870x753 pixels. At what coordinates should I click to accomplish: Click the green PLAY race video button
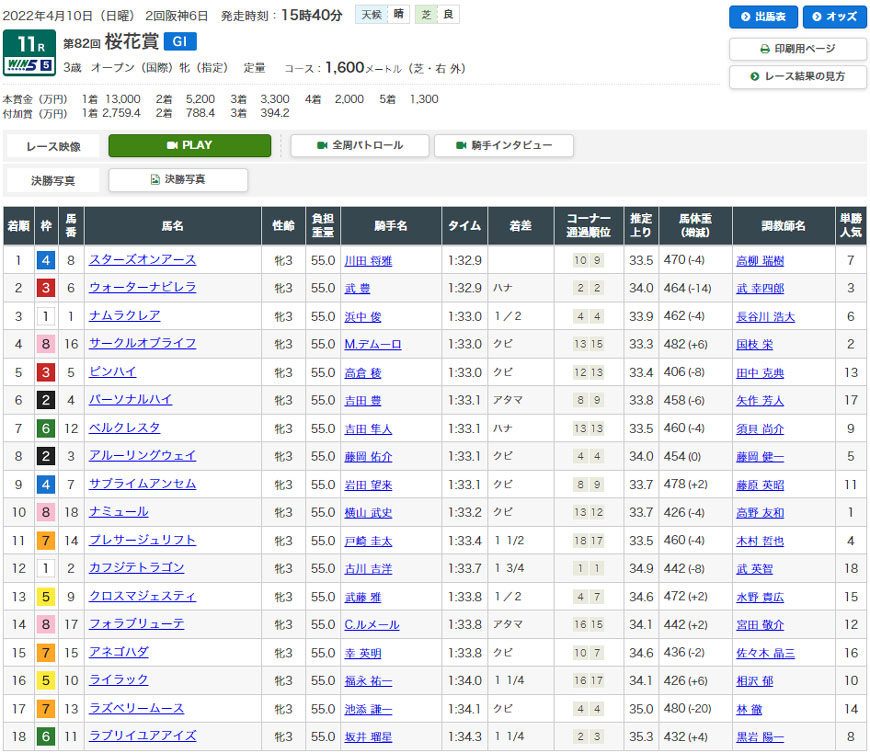[189, 145]
